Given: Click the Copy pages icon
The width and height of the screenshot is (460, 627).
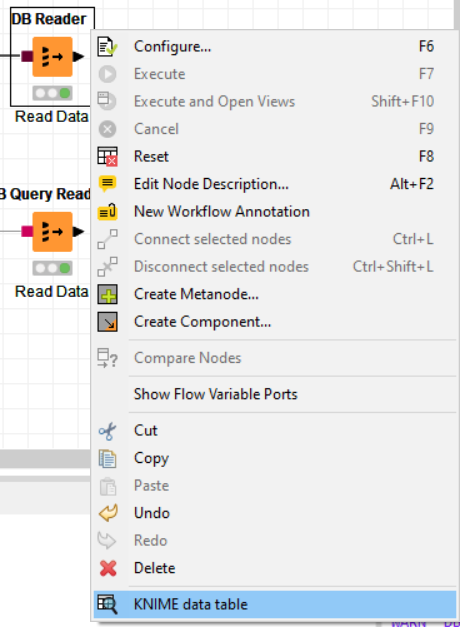Looking at the screenshot, I should click(x=107, y=459).
